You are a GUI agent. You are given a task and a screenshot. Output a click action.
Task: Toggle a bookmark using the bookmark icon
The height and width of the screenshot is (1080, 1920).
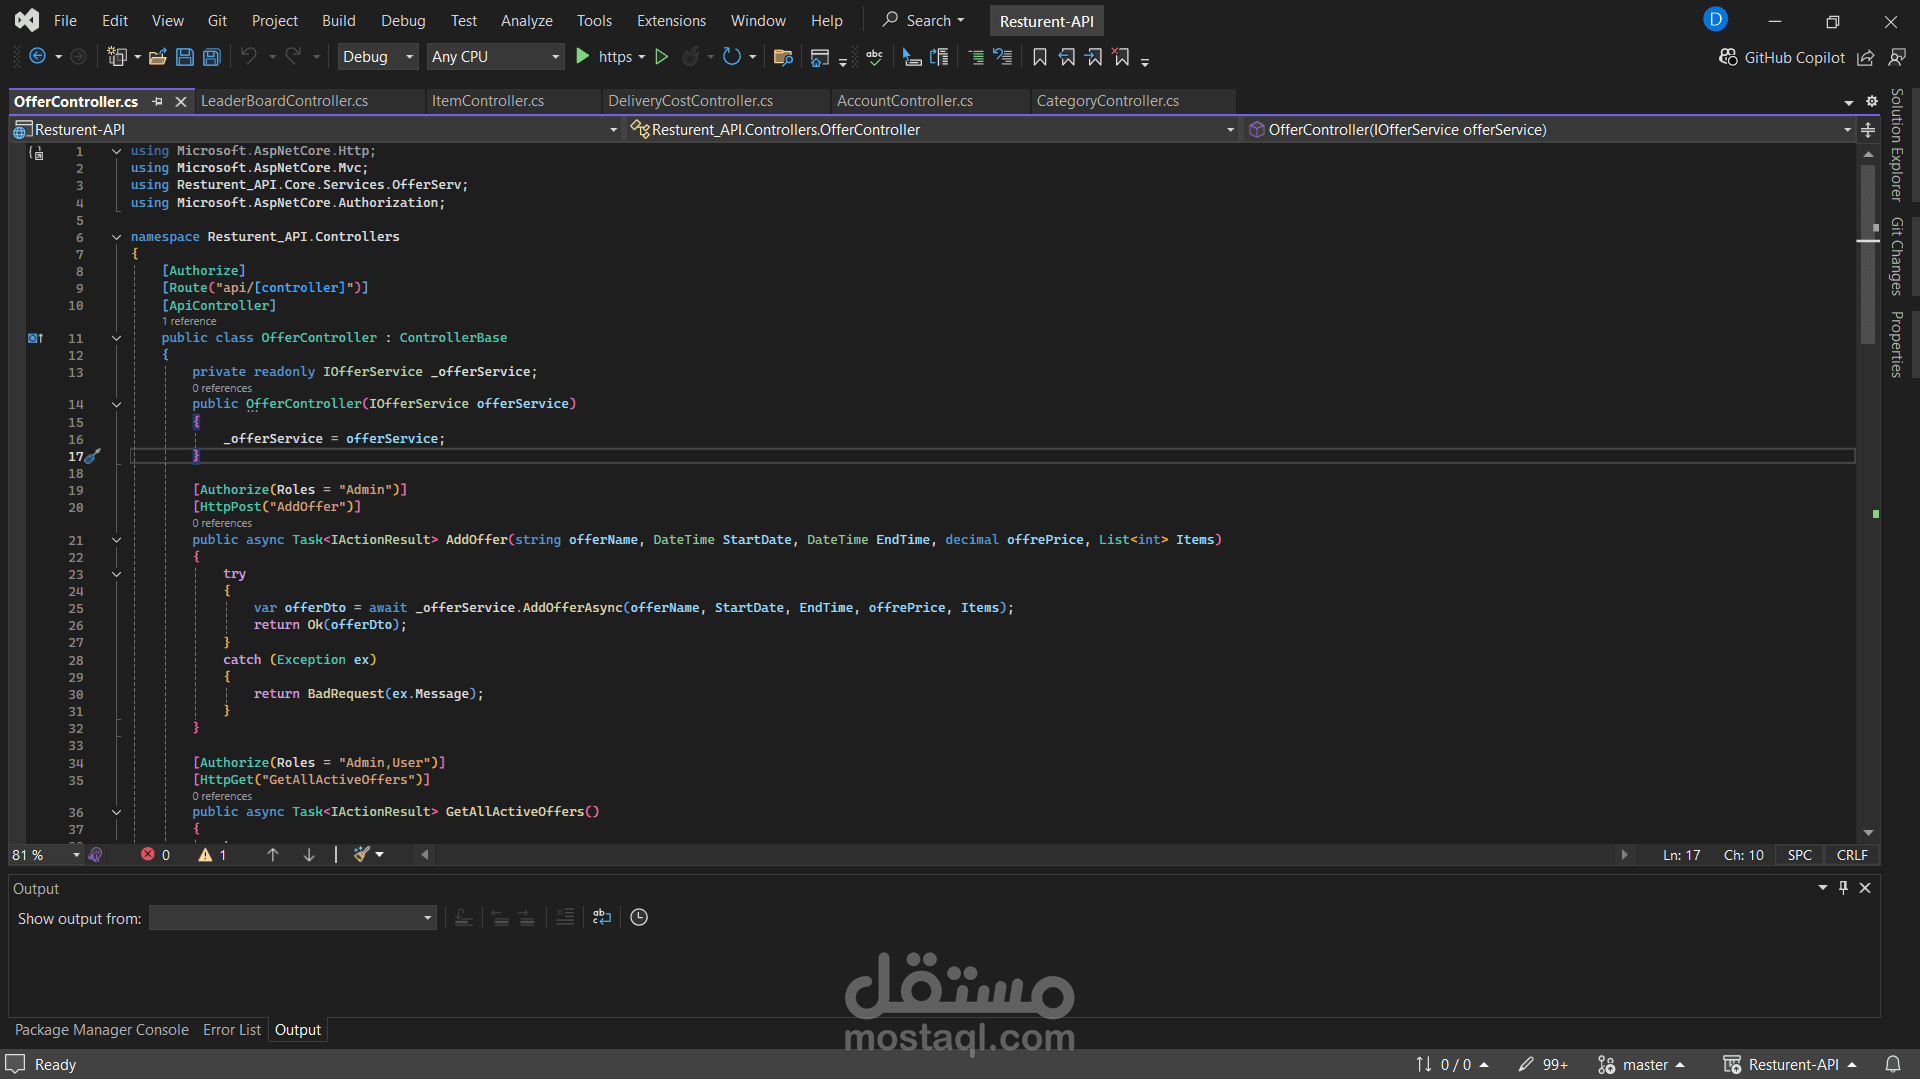pos(1040,57)
